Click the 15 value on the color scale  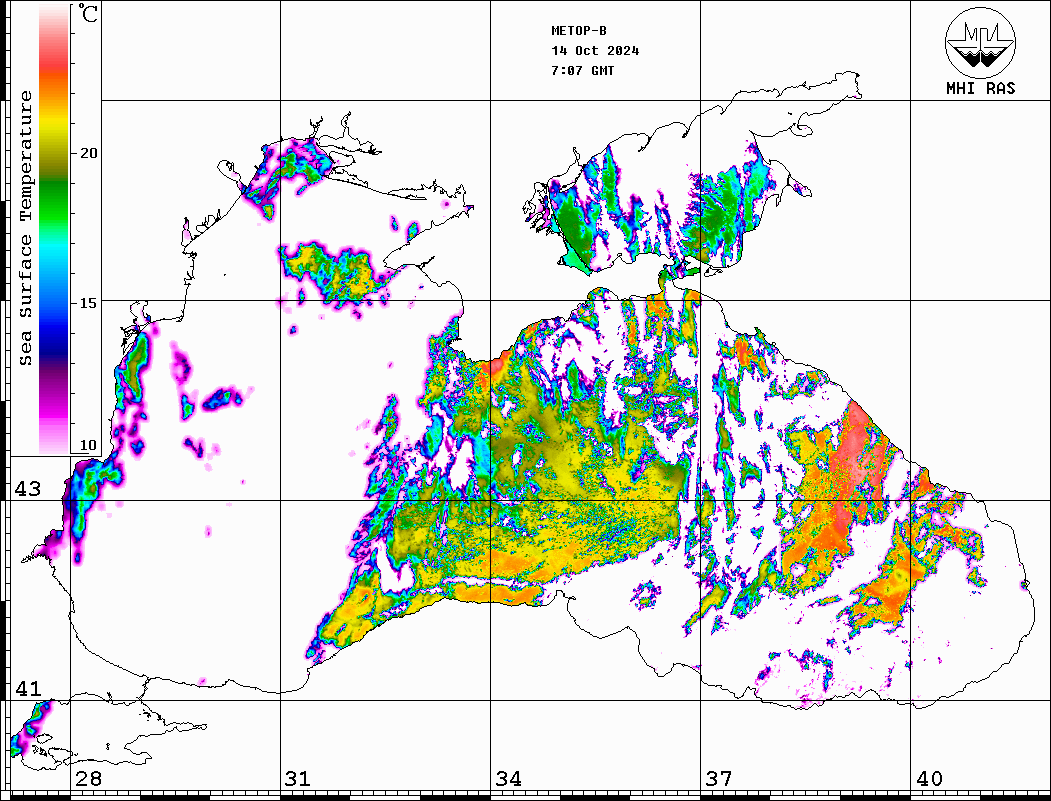[x=88, y=303]
